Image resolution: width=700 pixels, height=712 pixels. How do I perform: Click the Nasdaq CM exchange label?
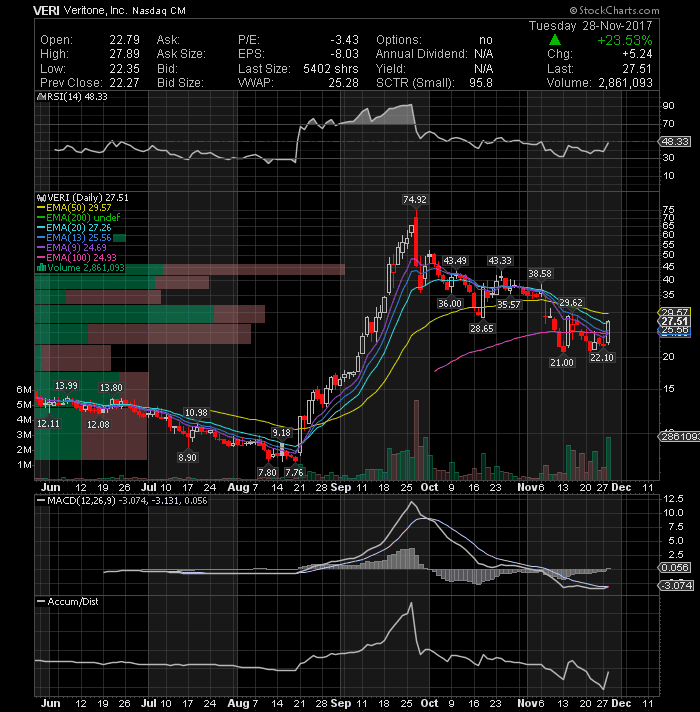[159, 11]
